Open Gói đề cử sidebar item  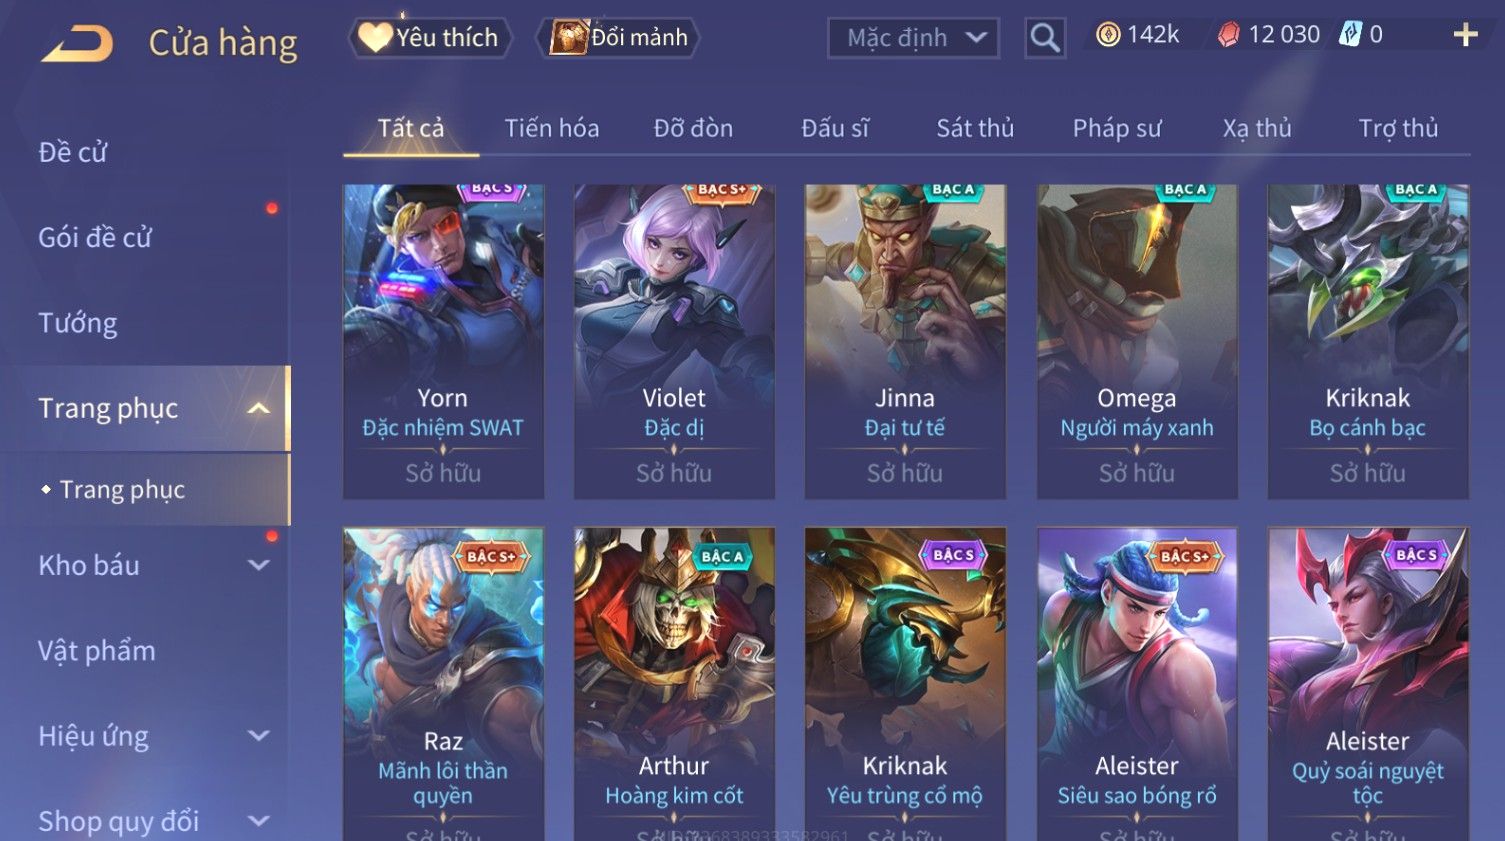click(x=95, y=238)
